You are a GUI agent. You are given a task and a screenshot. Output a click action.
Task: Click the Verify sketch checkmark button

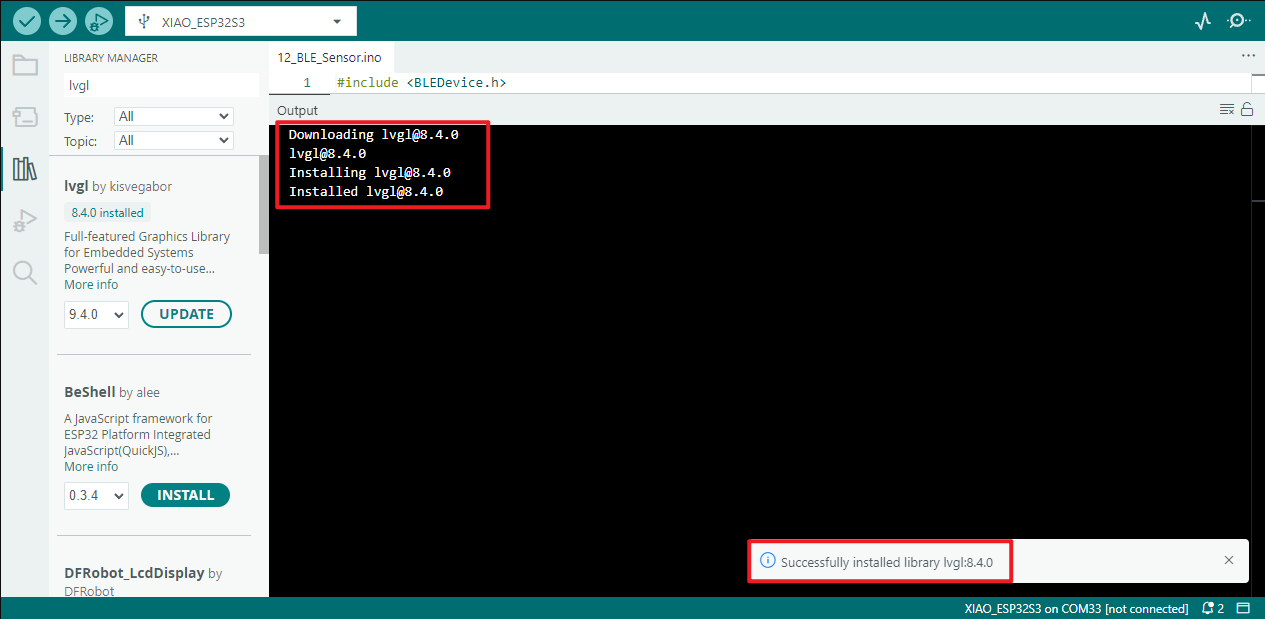coord(28,20)
